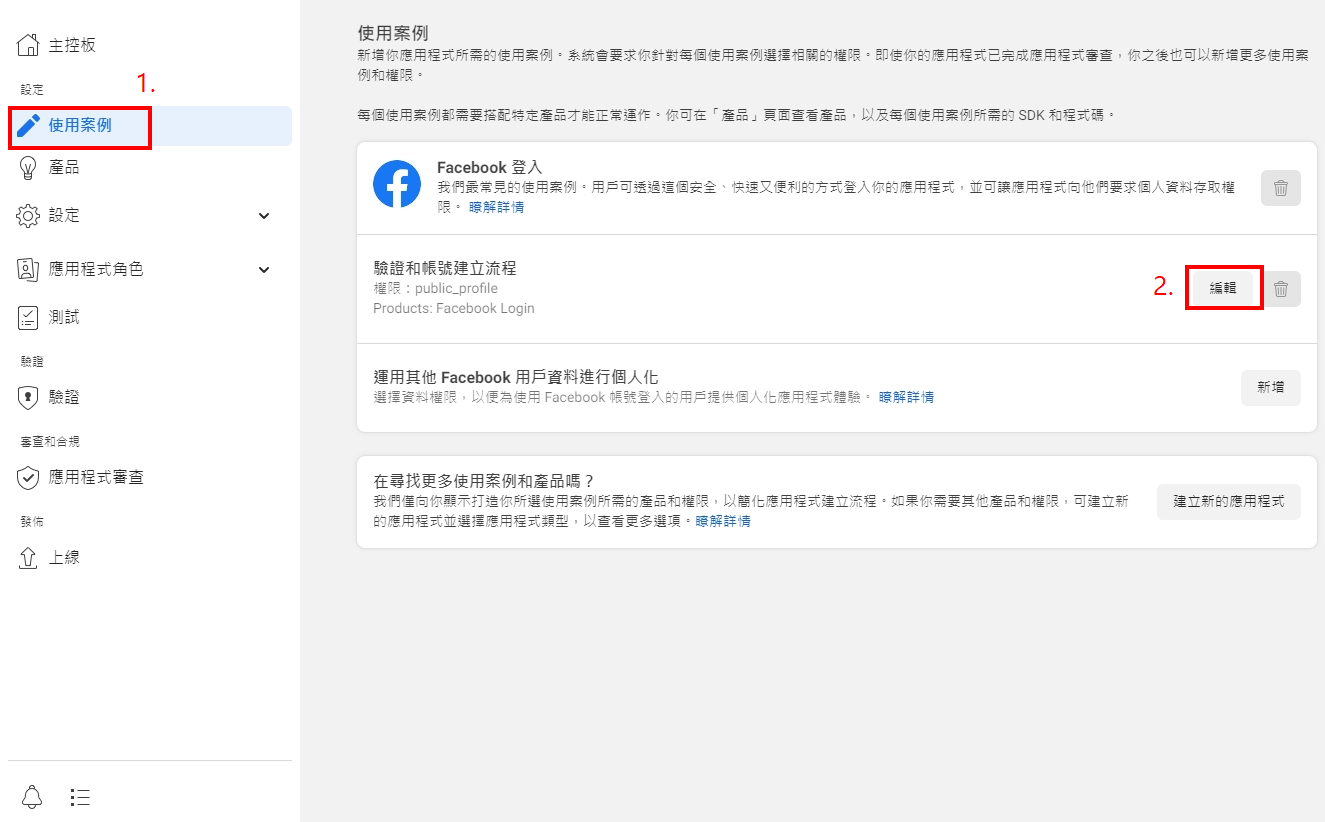Expand the 應用程式角色 chevron
Viewport: 1325px width, 822px height.
(x=264, y=269)
